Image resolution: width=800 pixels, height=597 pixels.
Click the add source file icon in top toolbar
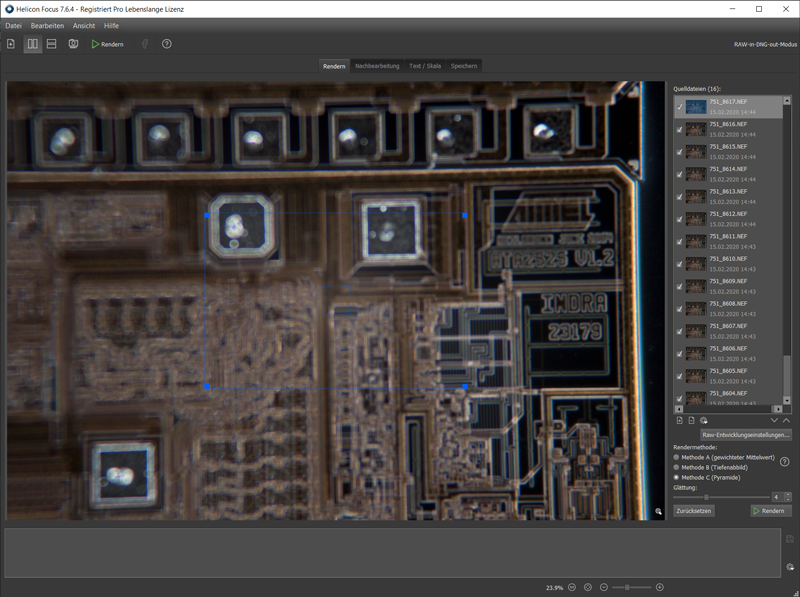point(11,44)
